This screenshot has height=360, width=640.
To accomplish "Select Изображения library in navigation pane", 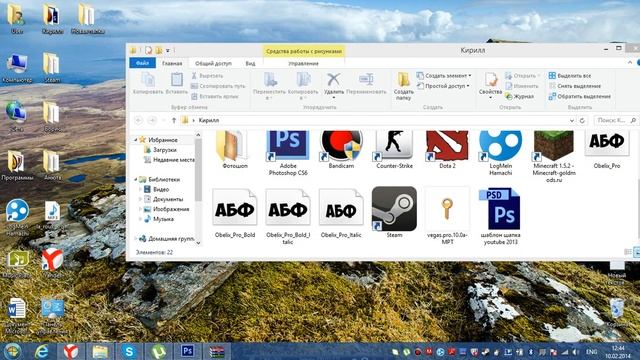I will click(x=167, y=209).
